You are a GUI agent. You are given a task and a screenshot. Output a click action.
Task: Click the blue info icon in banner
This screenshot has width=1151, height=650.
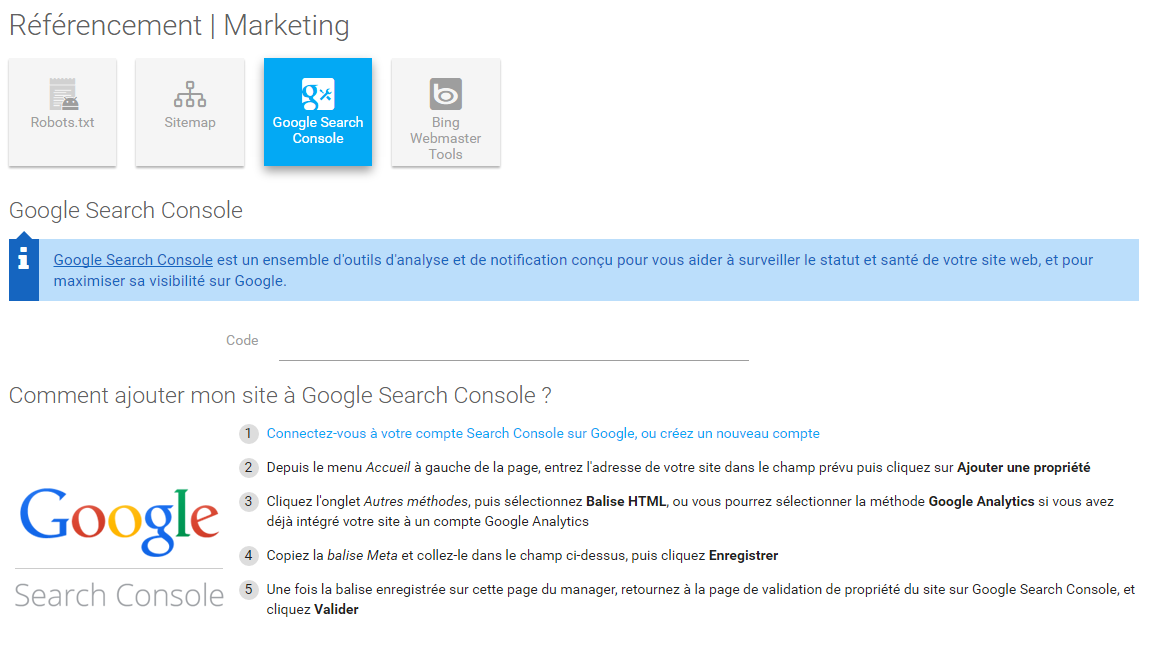click(x=23, y=258)
